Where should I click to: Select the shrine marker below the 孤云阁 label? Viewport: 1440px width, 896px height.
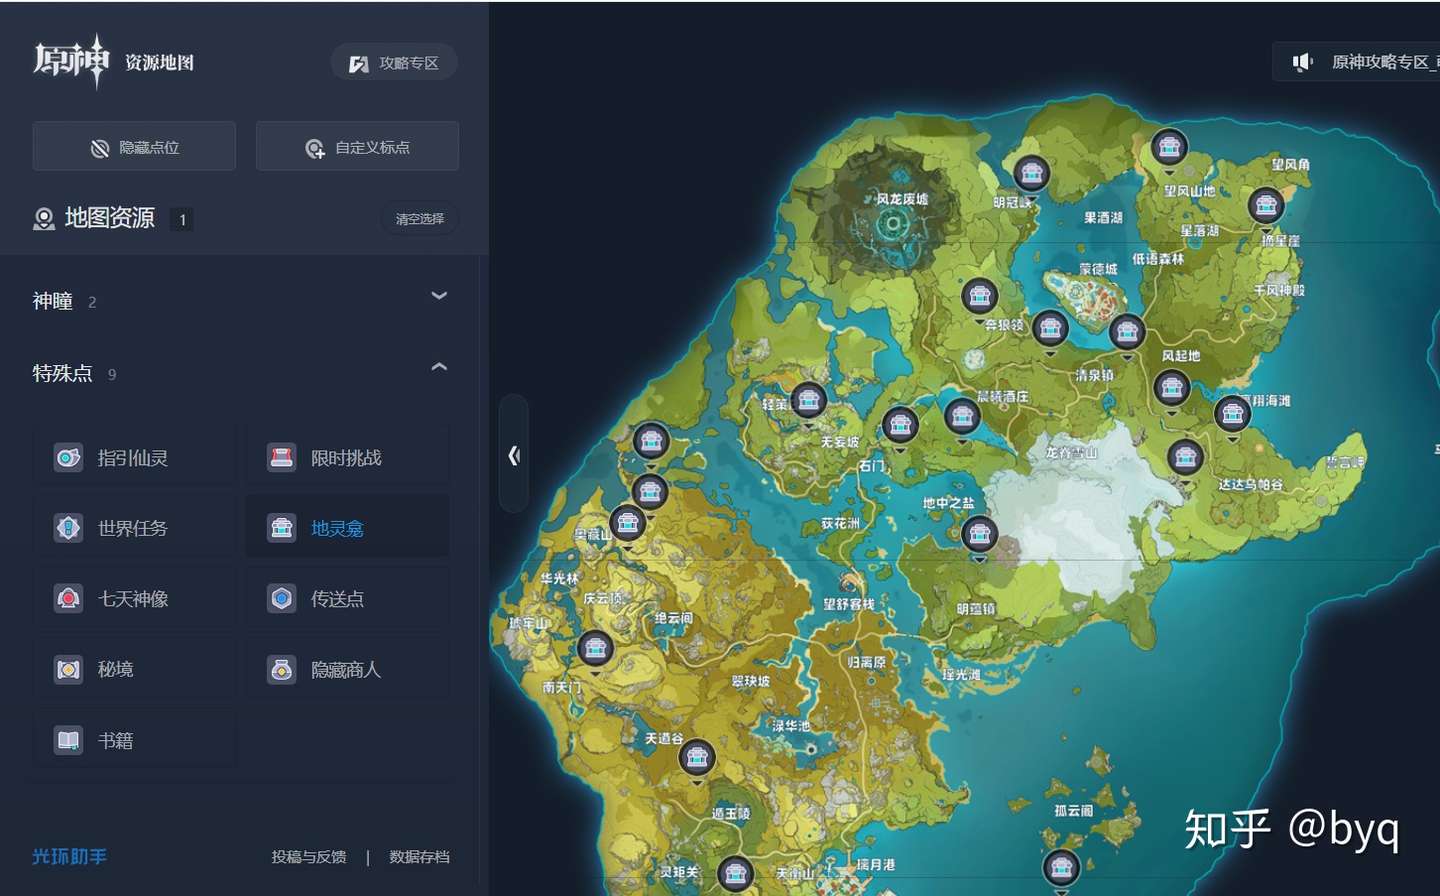point(1061,866)
